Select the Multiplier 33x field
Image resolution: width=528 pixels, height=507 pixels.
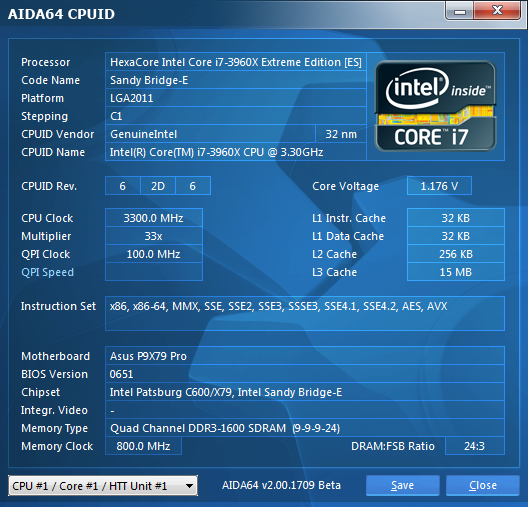[x=154, y=236]
